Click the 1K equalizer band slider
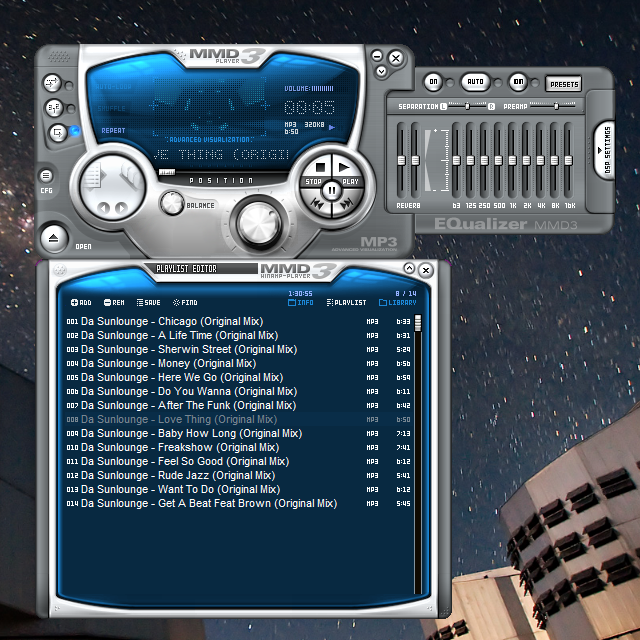 click(513, 160)
